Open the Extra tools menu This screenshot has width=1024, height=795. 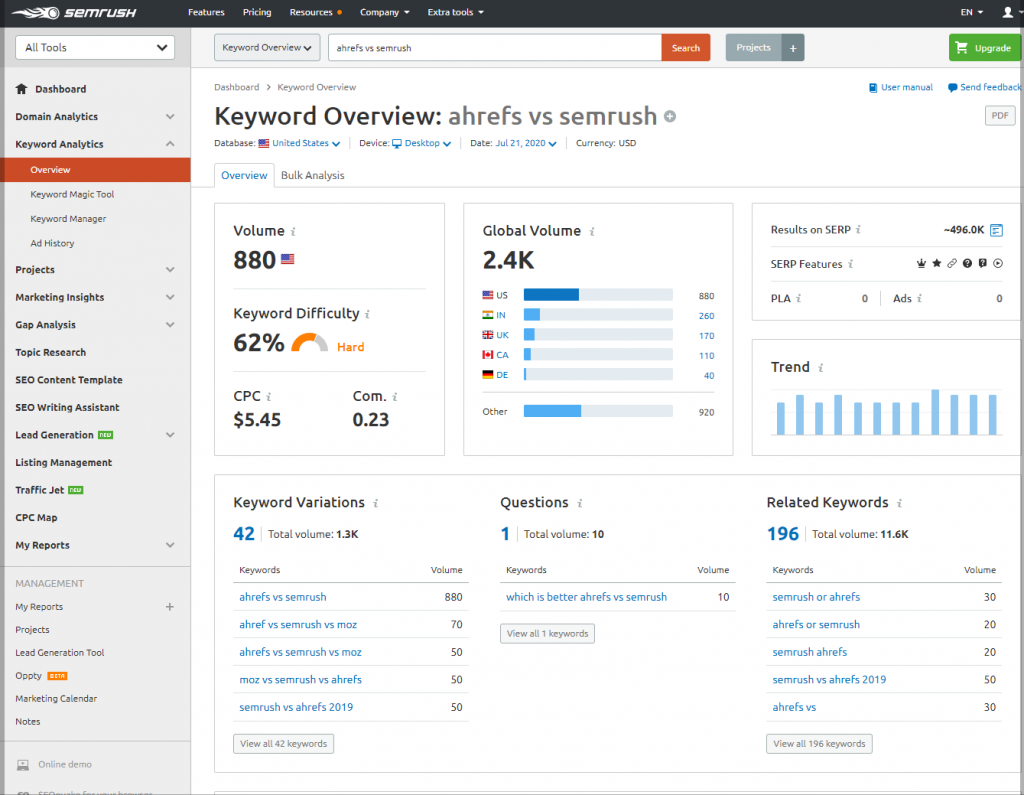[456, 12]
